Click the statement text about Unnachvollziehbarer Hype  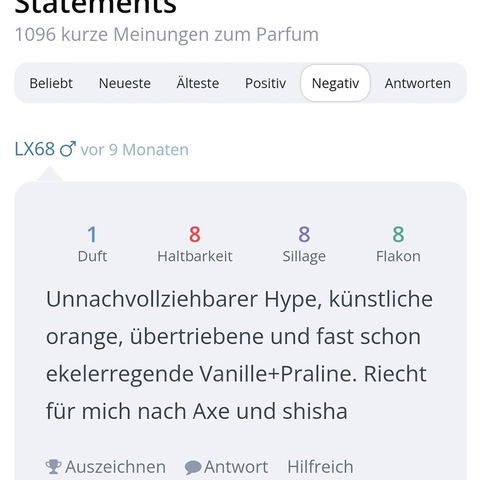click(x=239, y=355)
